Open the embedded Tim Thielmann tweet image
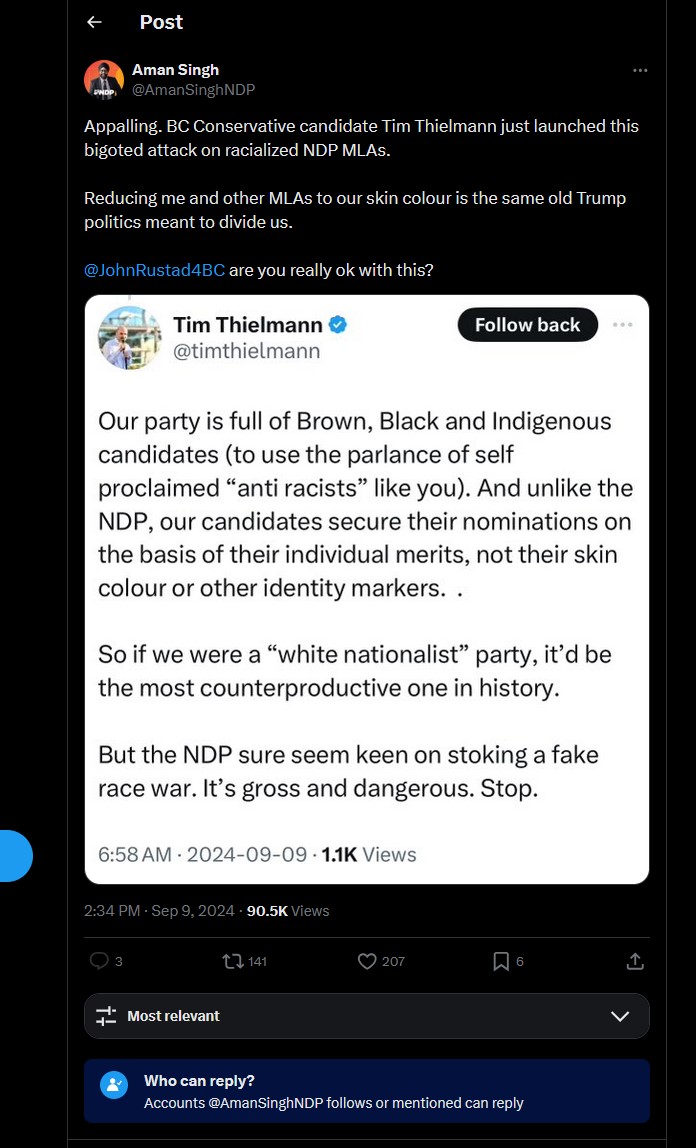The width and height of the screenshot is (696, 1148). [367, 589]
